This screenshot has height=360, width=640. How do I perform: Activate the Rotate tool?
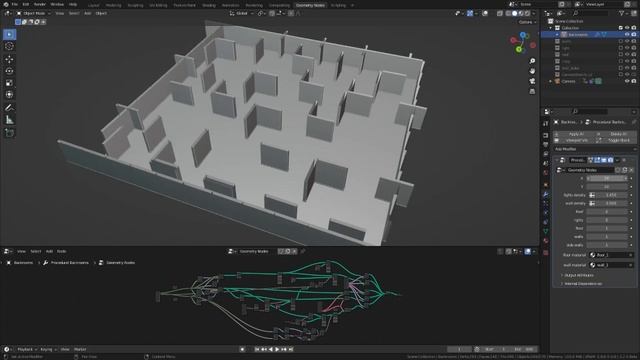click(x=9, y=71)
